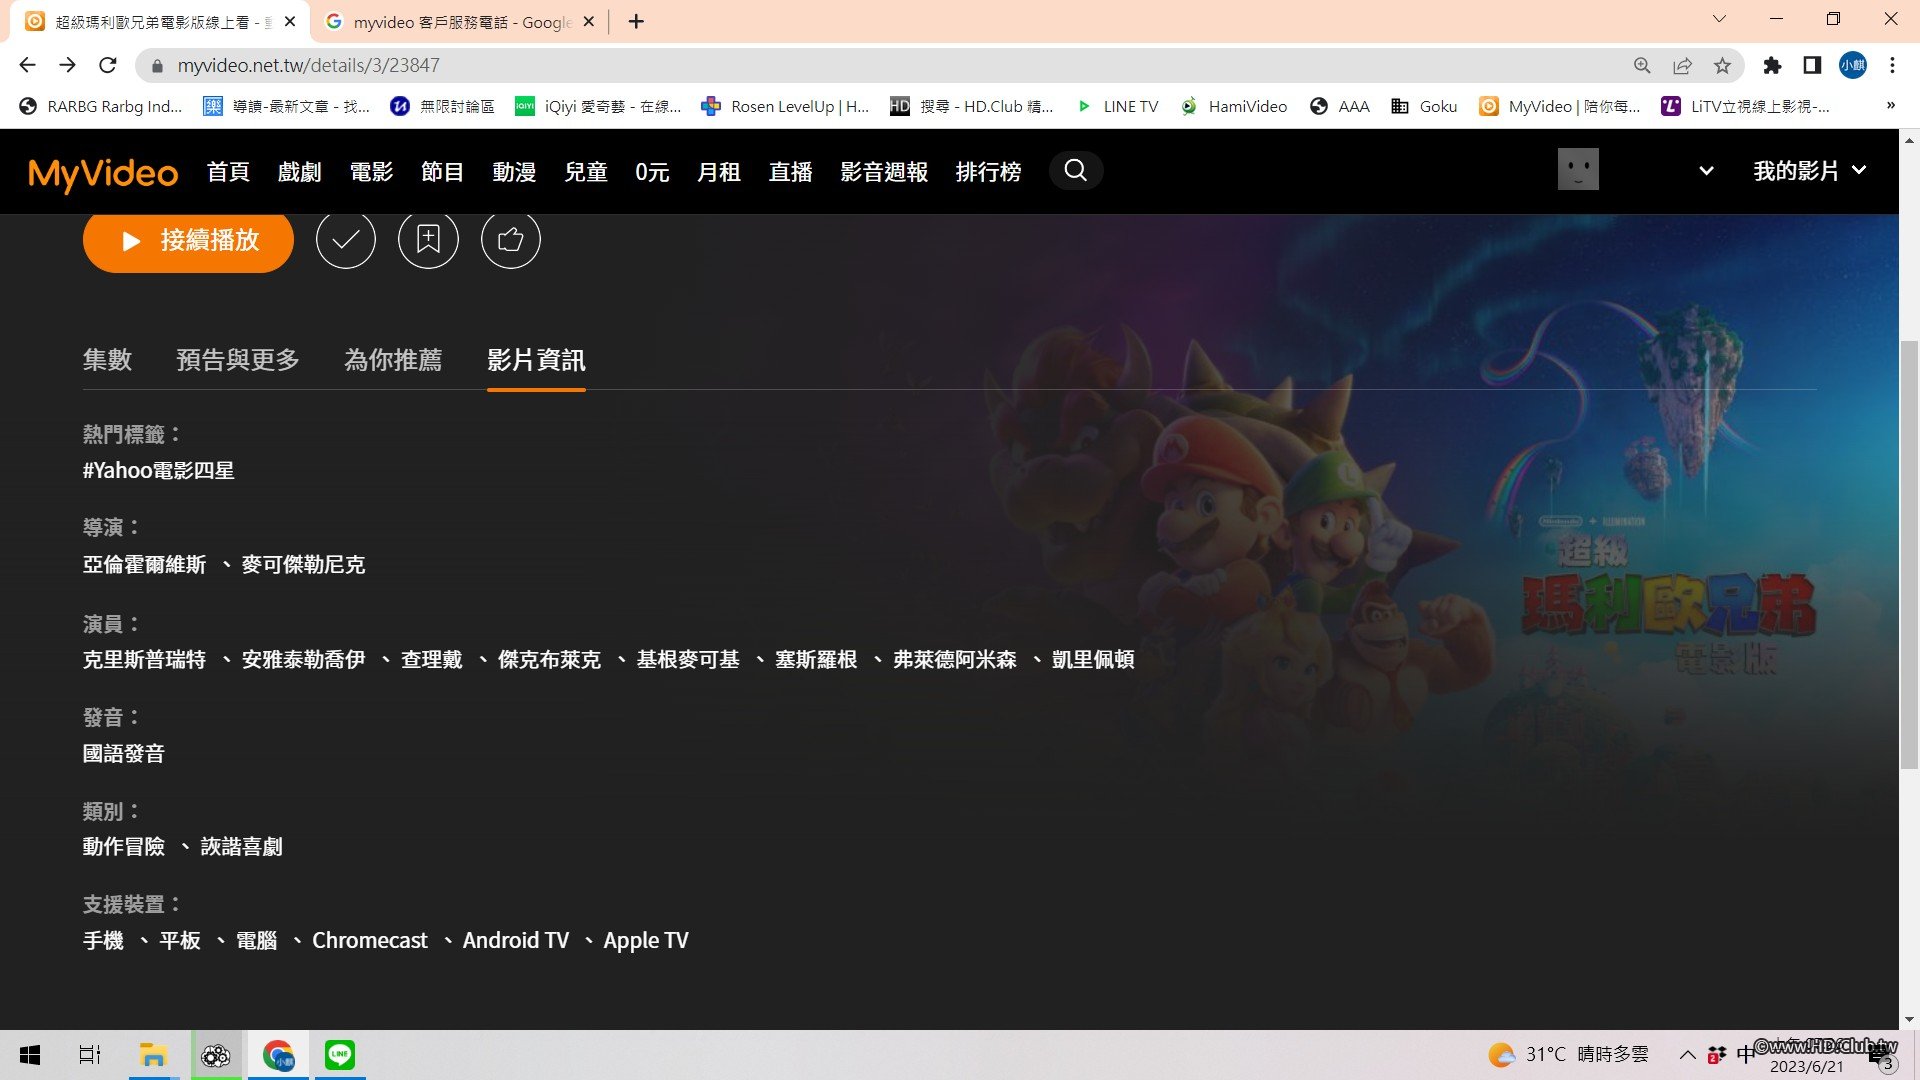1920x1080 pixels.
Task: Expand the hidden bookmarks overflow chevron
Action: pos(1890,106)
